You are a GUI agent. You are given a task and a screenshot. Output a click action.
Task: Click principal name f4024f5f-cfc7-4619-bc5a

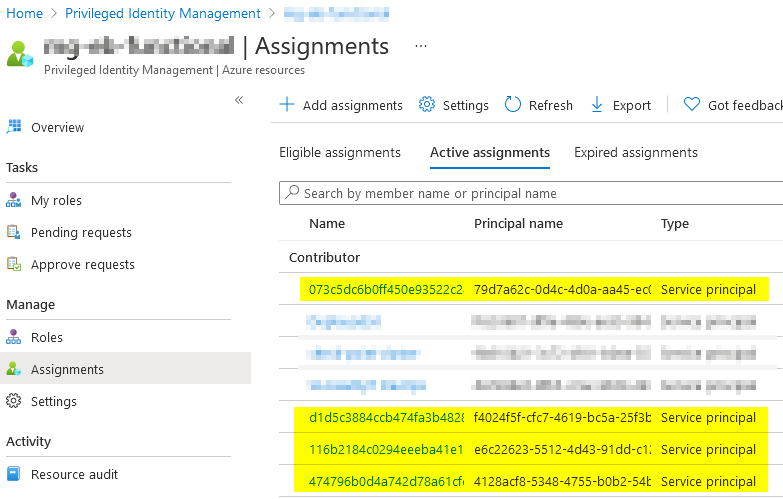[562, 417]
